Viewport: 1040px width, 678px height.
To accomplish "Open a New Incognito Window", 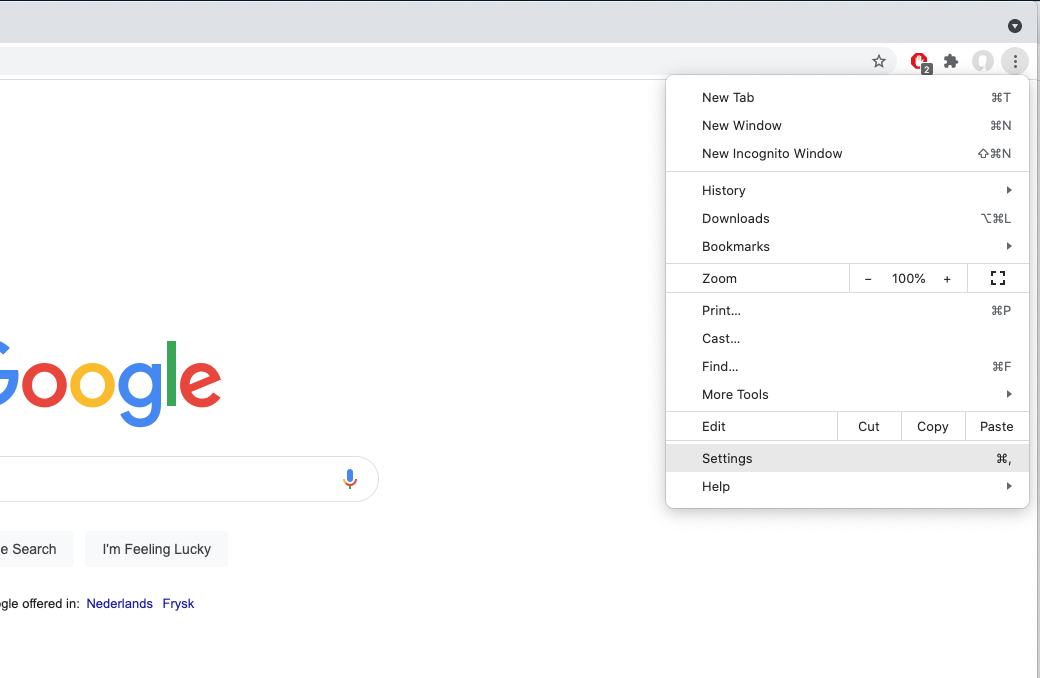I will coord(847,153).
